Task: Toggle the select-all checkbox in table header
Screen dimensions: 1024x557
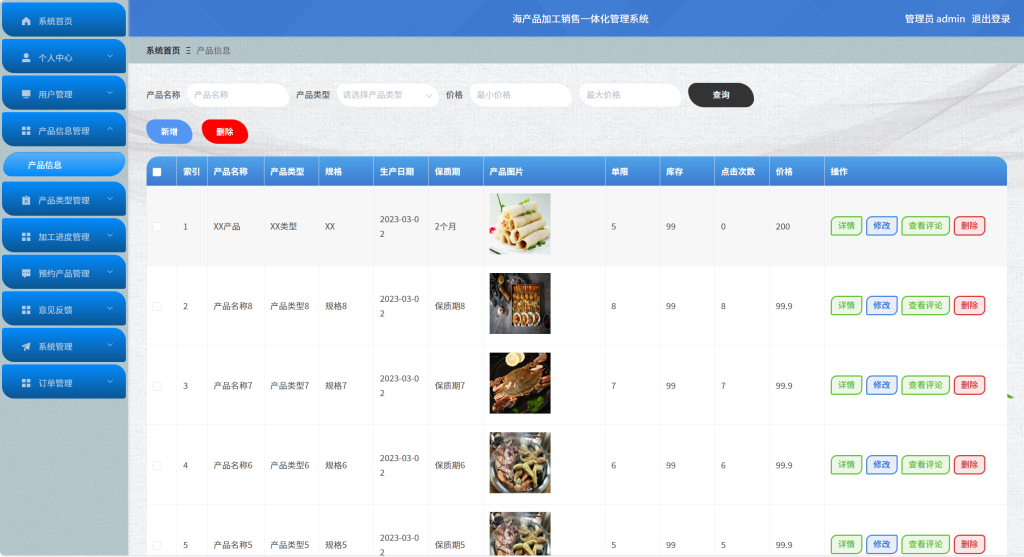Action: (x=157, y=172)
